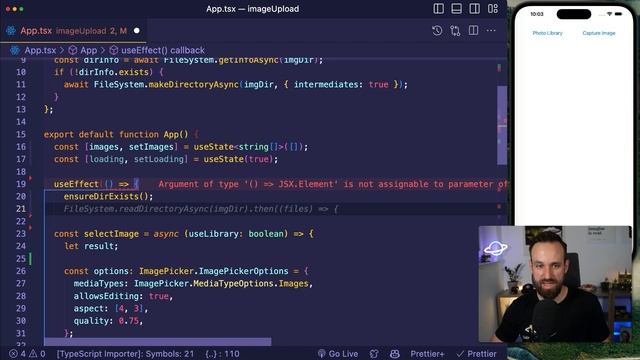Click quality value 0.75 on line 30
The height and width of the screenshot is (360, 640).
[x=129, y=321]
